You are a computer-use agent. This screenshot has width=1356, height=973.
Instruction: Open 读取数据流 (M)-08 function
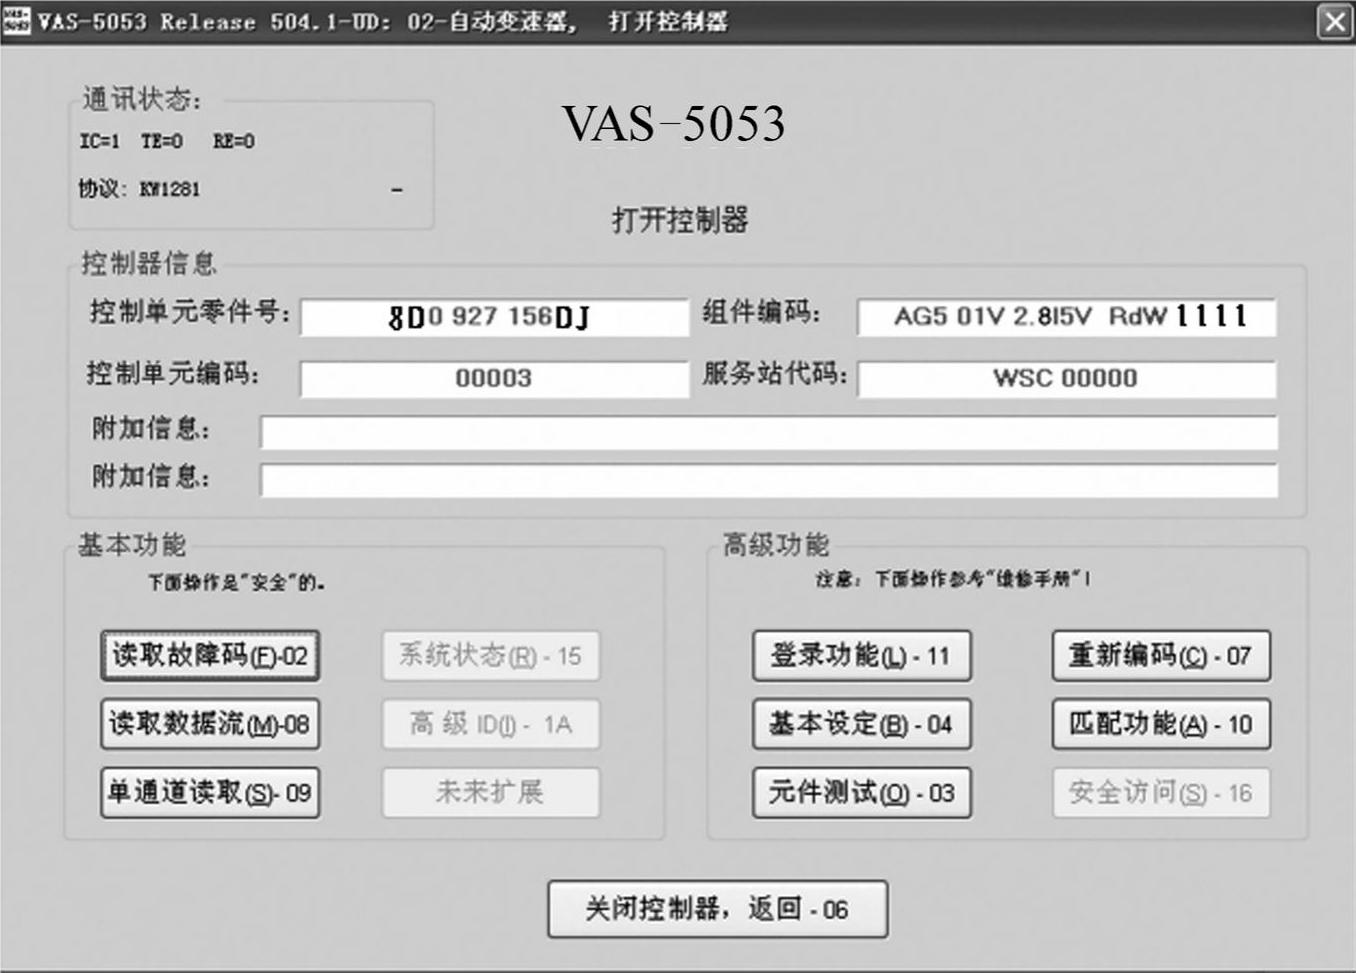point(210,724)
